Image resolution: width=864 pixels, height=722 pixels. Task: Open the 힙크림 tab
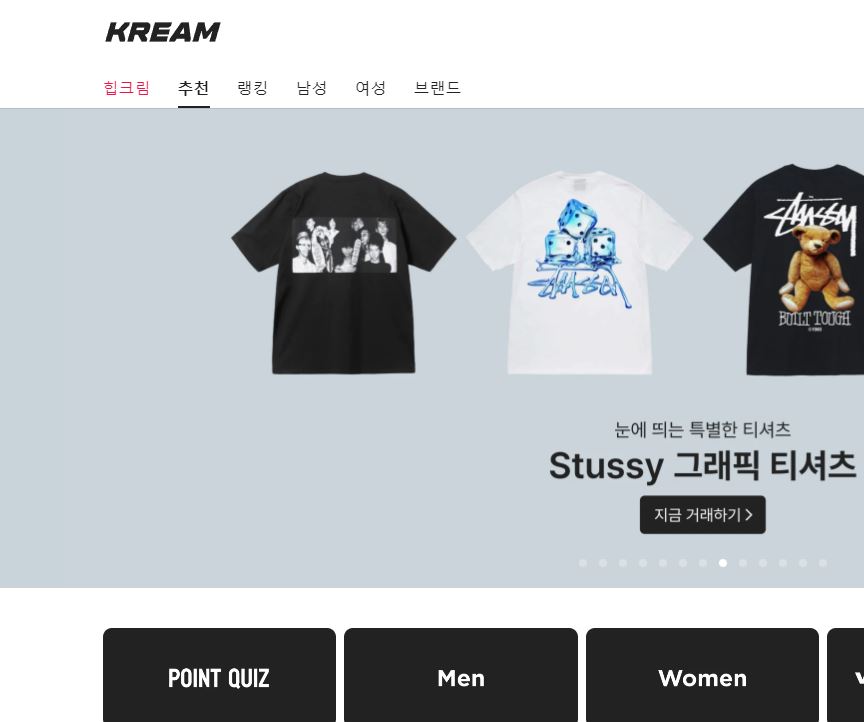(x=127, y=88)
